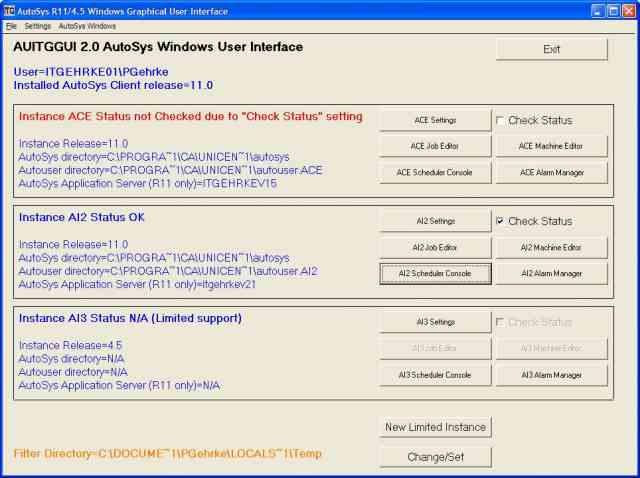Open the Settings menu

[38, 26]
